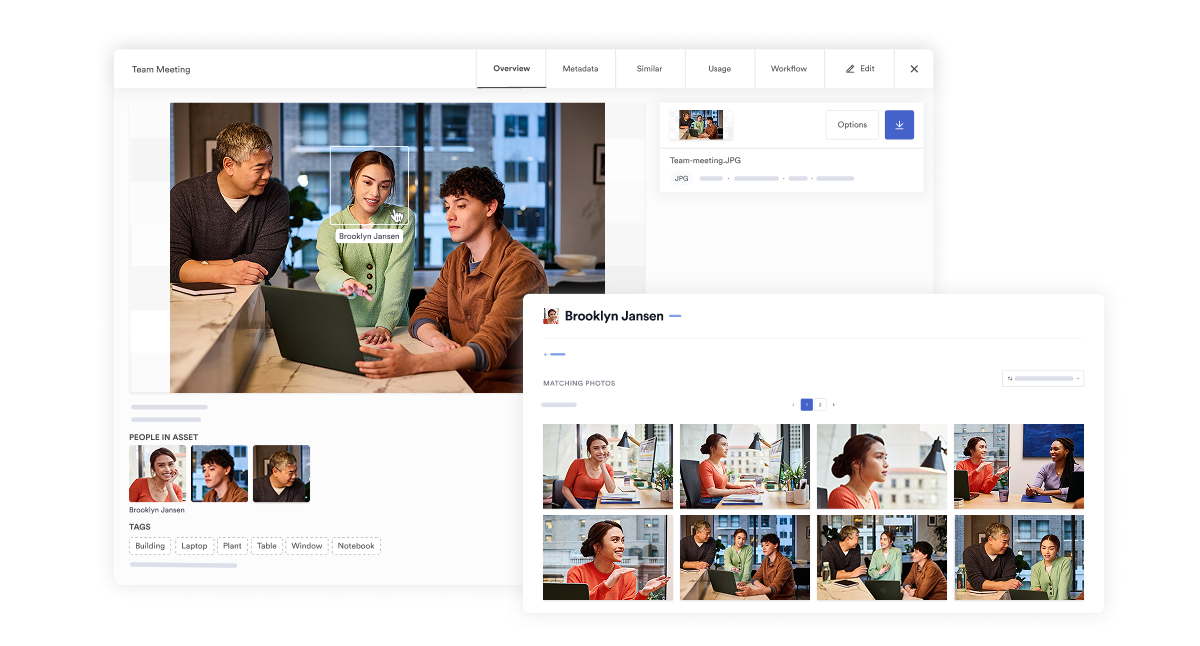Viewport: 1200px width, 646px height.
Task: Select the Usage tab
Action: (719, 69)
